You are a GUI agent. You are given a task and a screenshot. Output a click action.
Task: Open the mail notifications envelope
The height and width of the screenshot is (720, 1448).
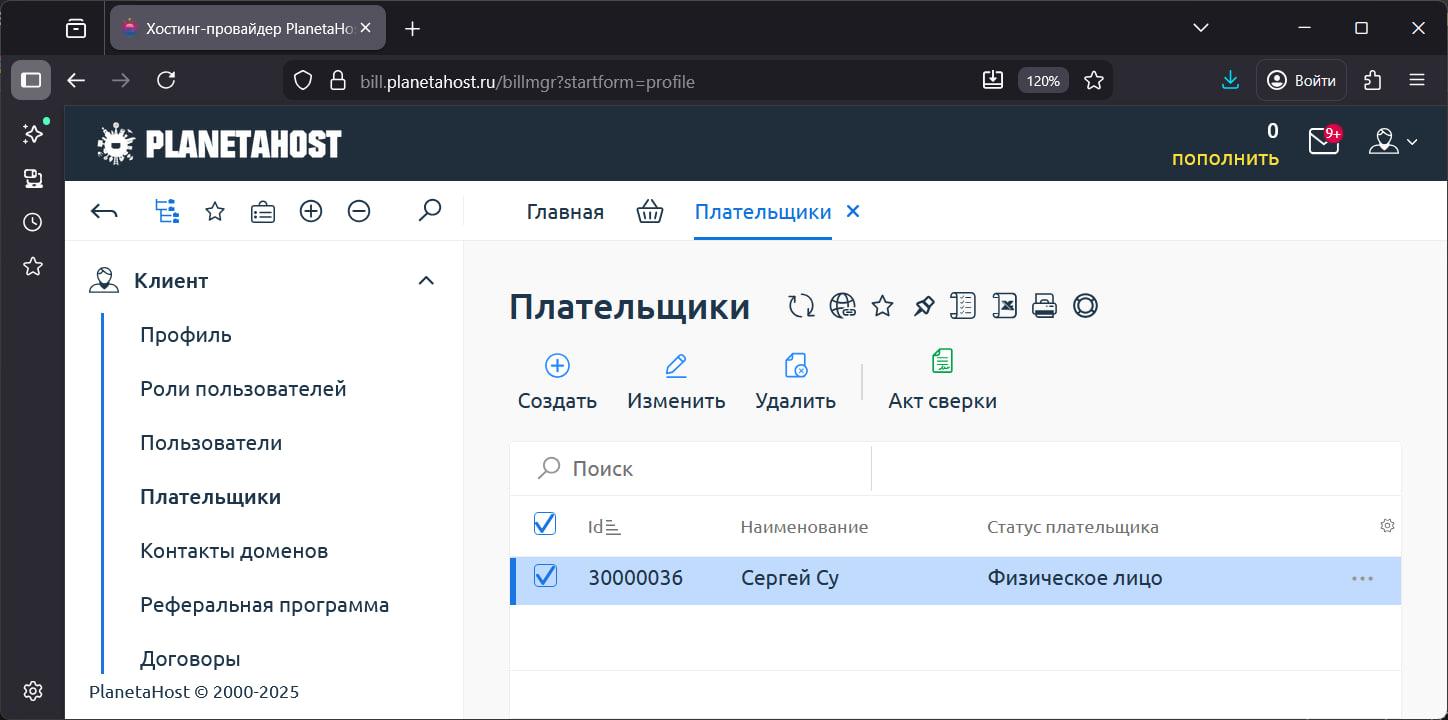[x=1323, y=142]
